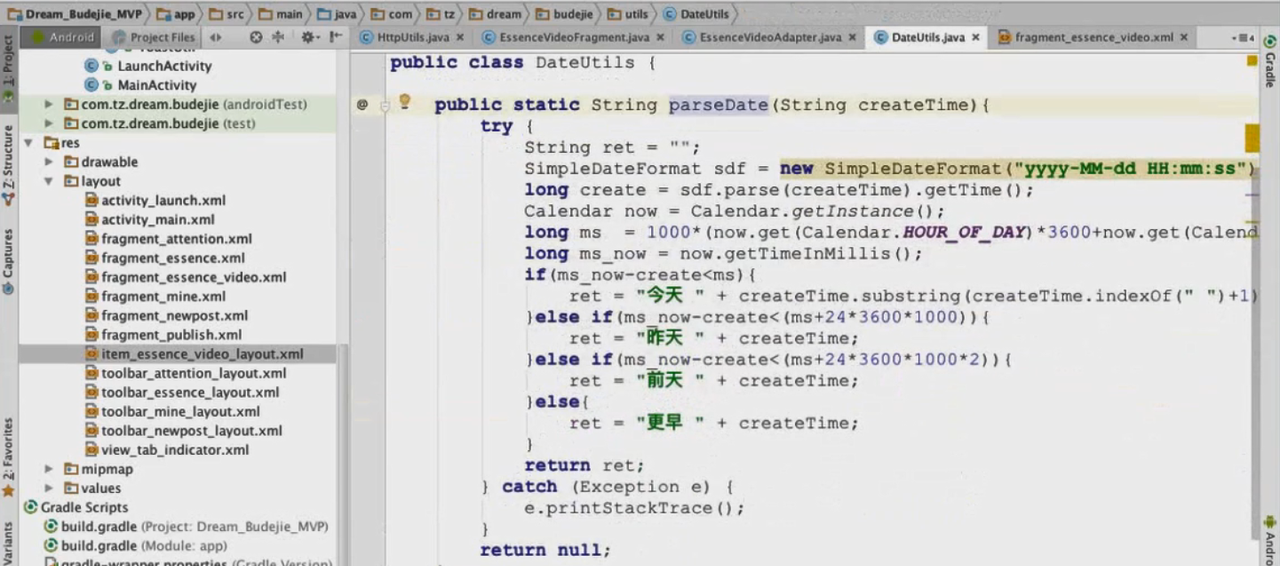Click the main breadcrumb
This screenshot has height=566, width=1280.
pyautogui.click(x=281, y=14)
